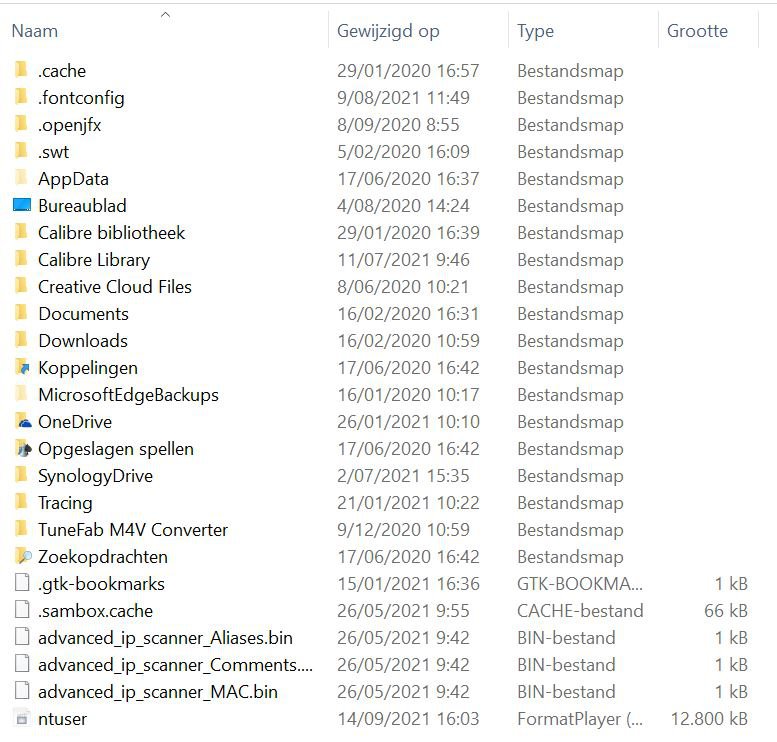Select the folder name Opgeslagen spellen
Screen dimensions: 777x742
coord(115,449)
